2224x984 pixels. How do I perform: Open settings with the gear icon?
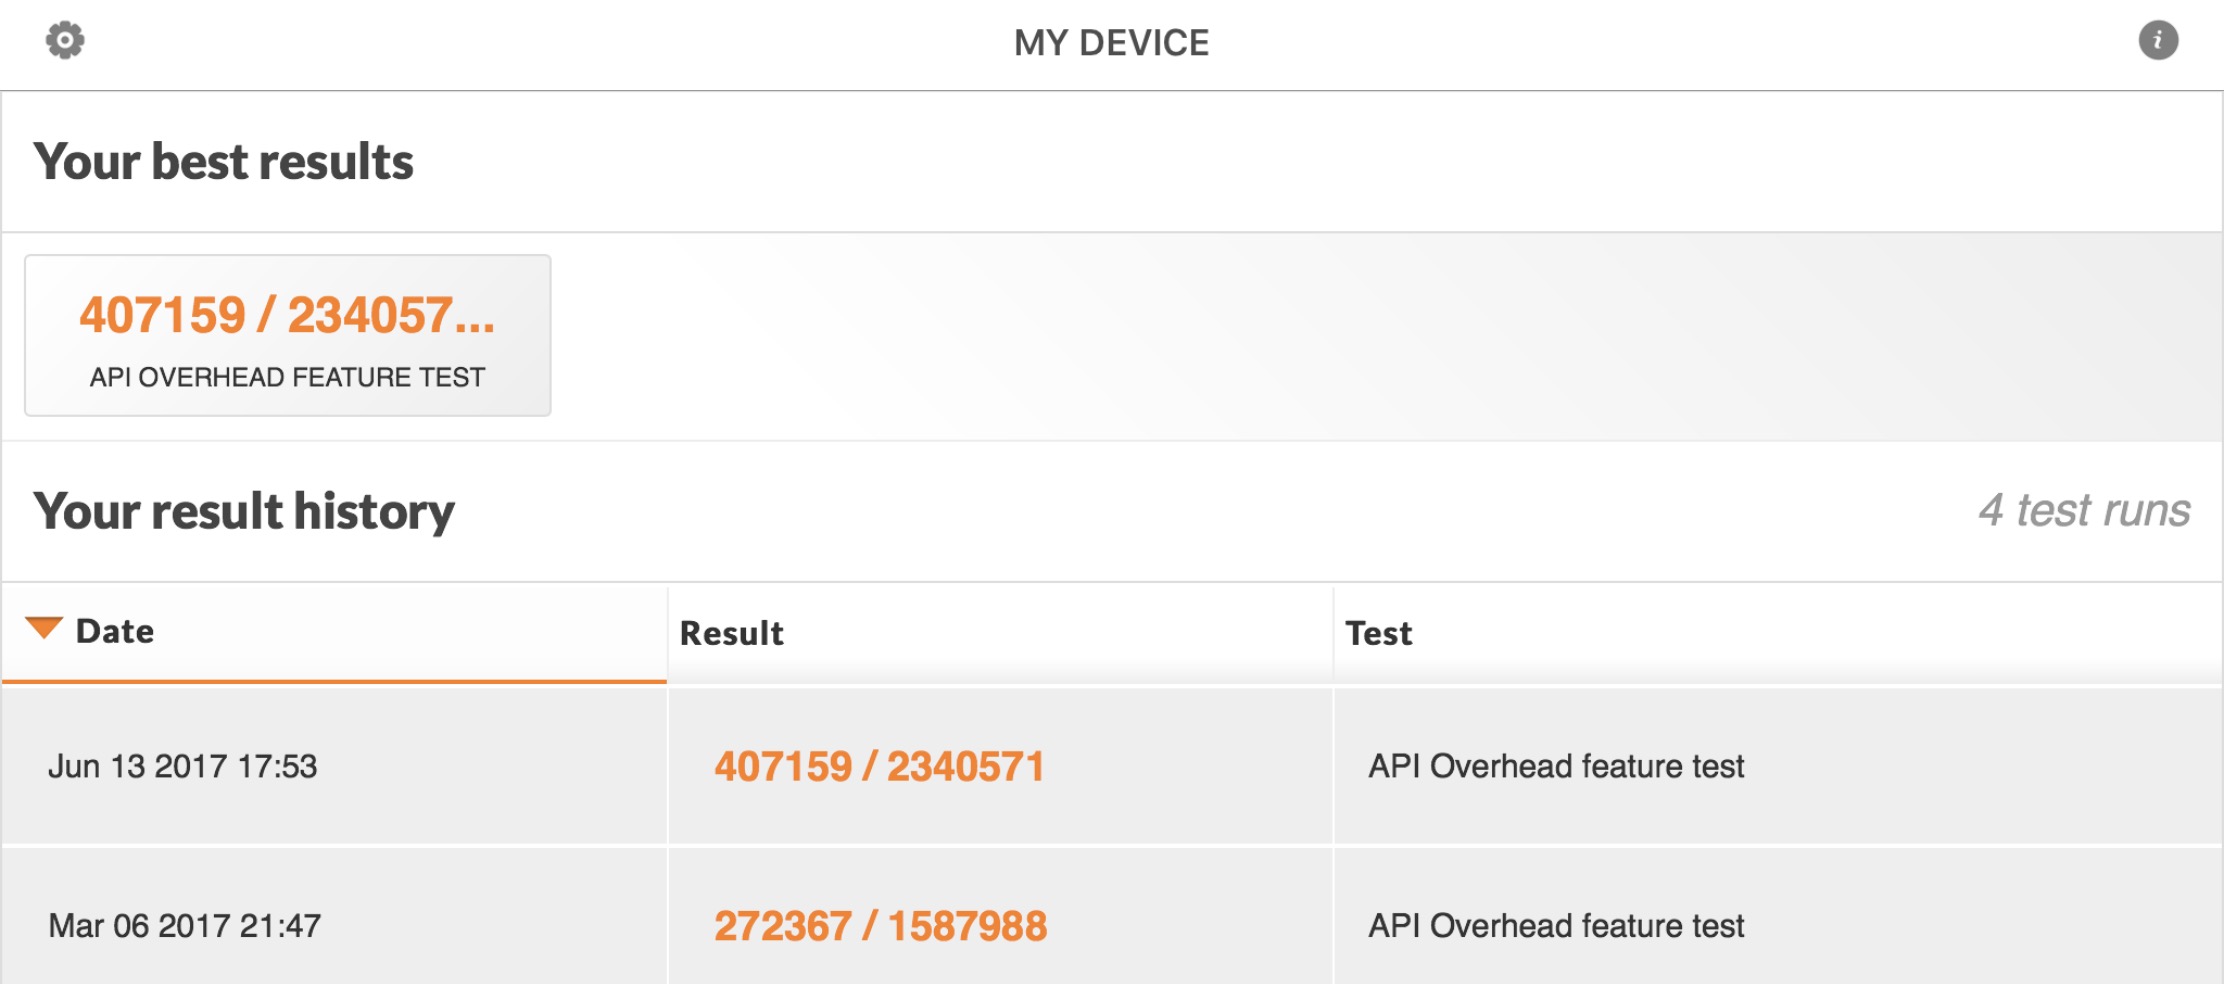click(65, 41)
